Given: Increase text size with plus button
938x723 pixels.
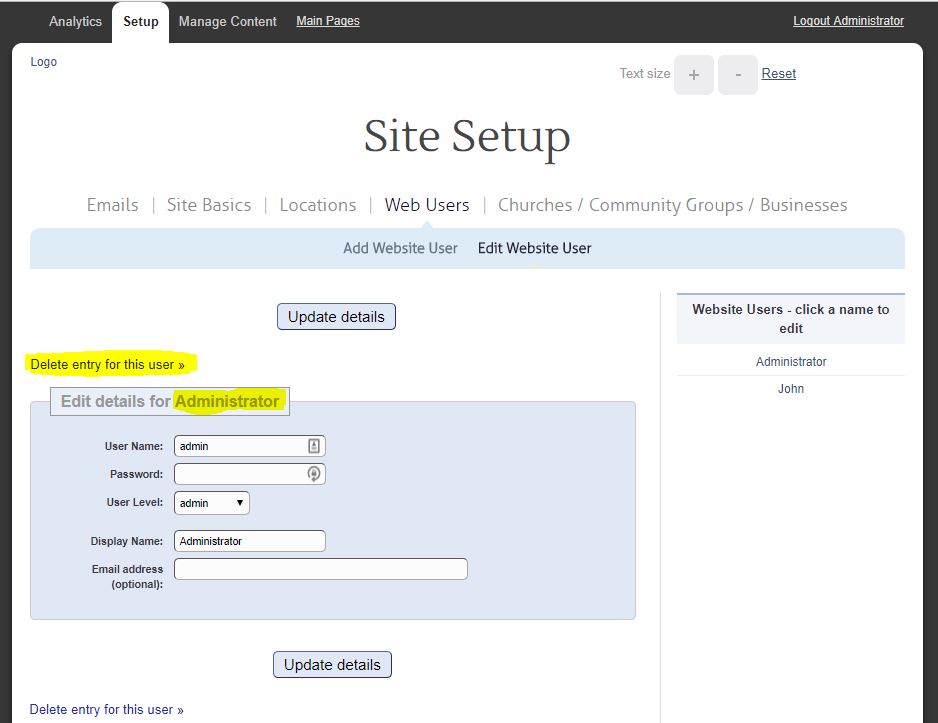Looking at the screenshot, I should (x=694, y=75).
